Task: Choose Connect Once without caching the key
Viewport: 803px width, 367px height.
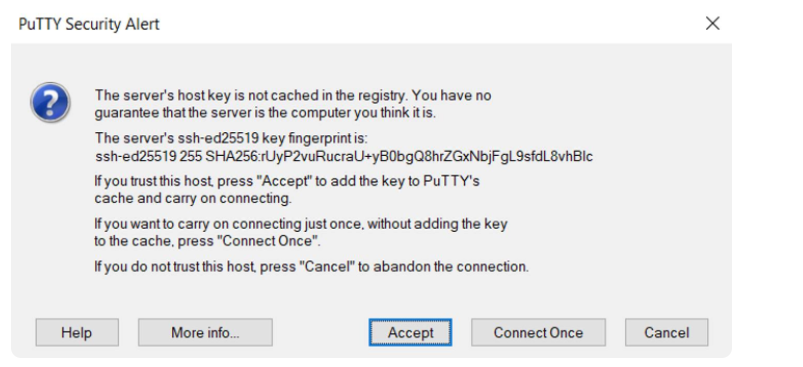Action: click(x=538, y=333)
